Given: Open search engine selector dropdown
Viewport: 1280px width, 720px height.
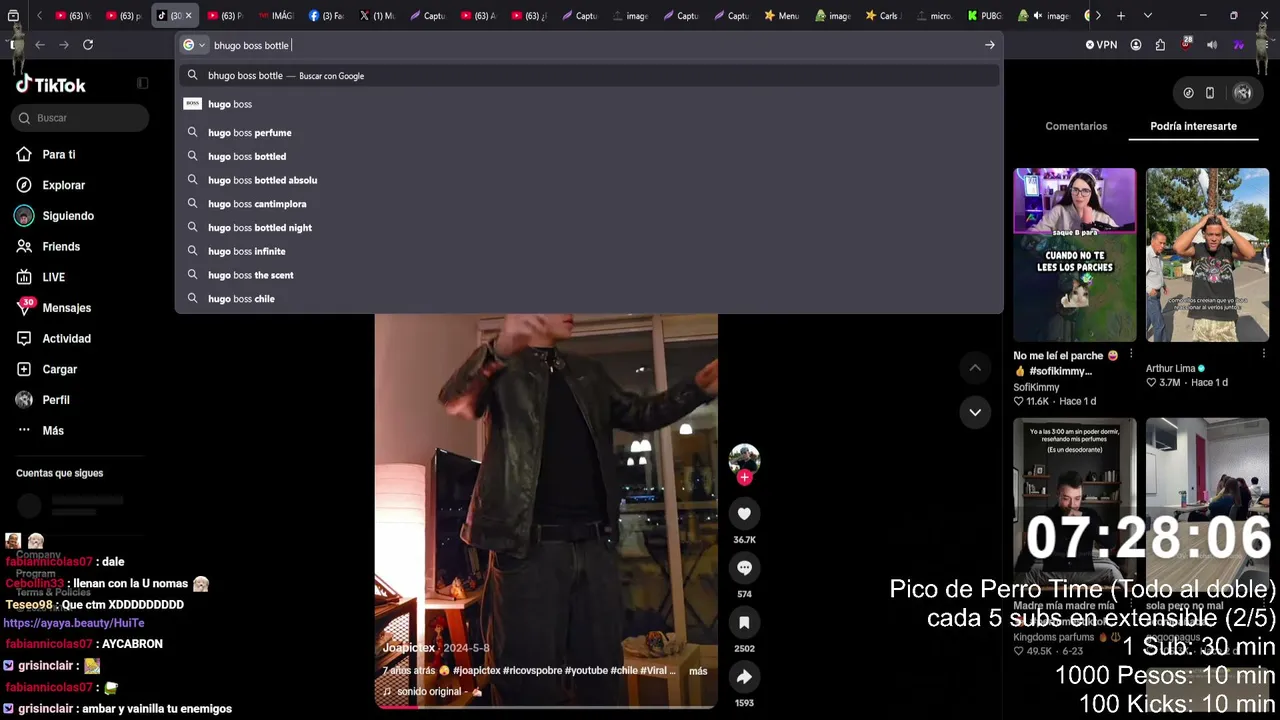Looking at the screenshot, I should click(x=194, y=45).
